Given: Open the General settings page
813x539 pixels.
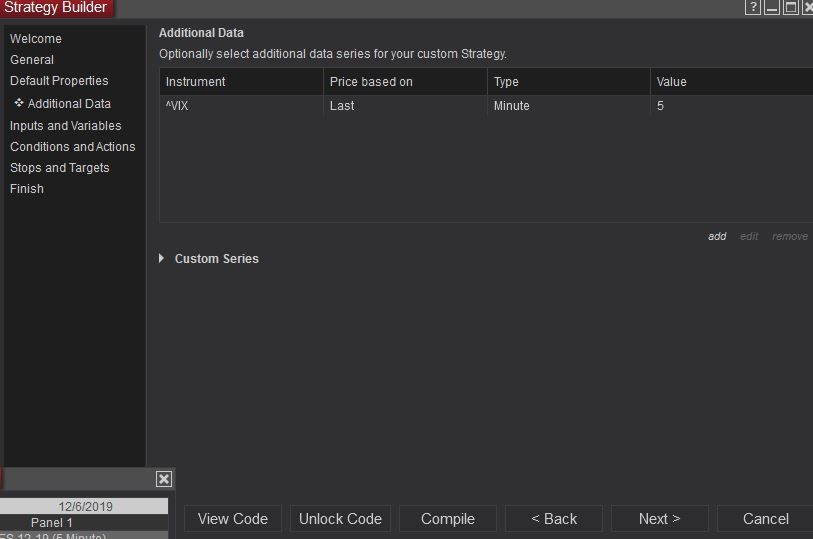Looking at the screenshot, I should (x=32, y=60).
